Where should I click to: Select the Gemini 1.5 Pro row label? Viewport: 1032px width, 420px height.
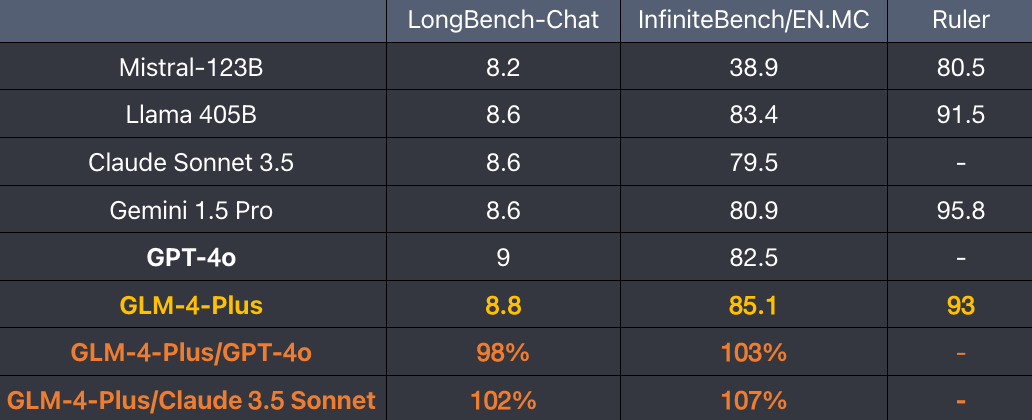pos(192,211)
